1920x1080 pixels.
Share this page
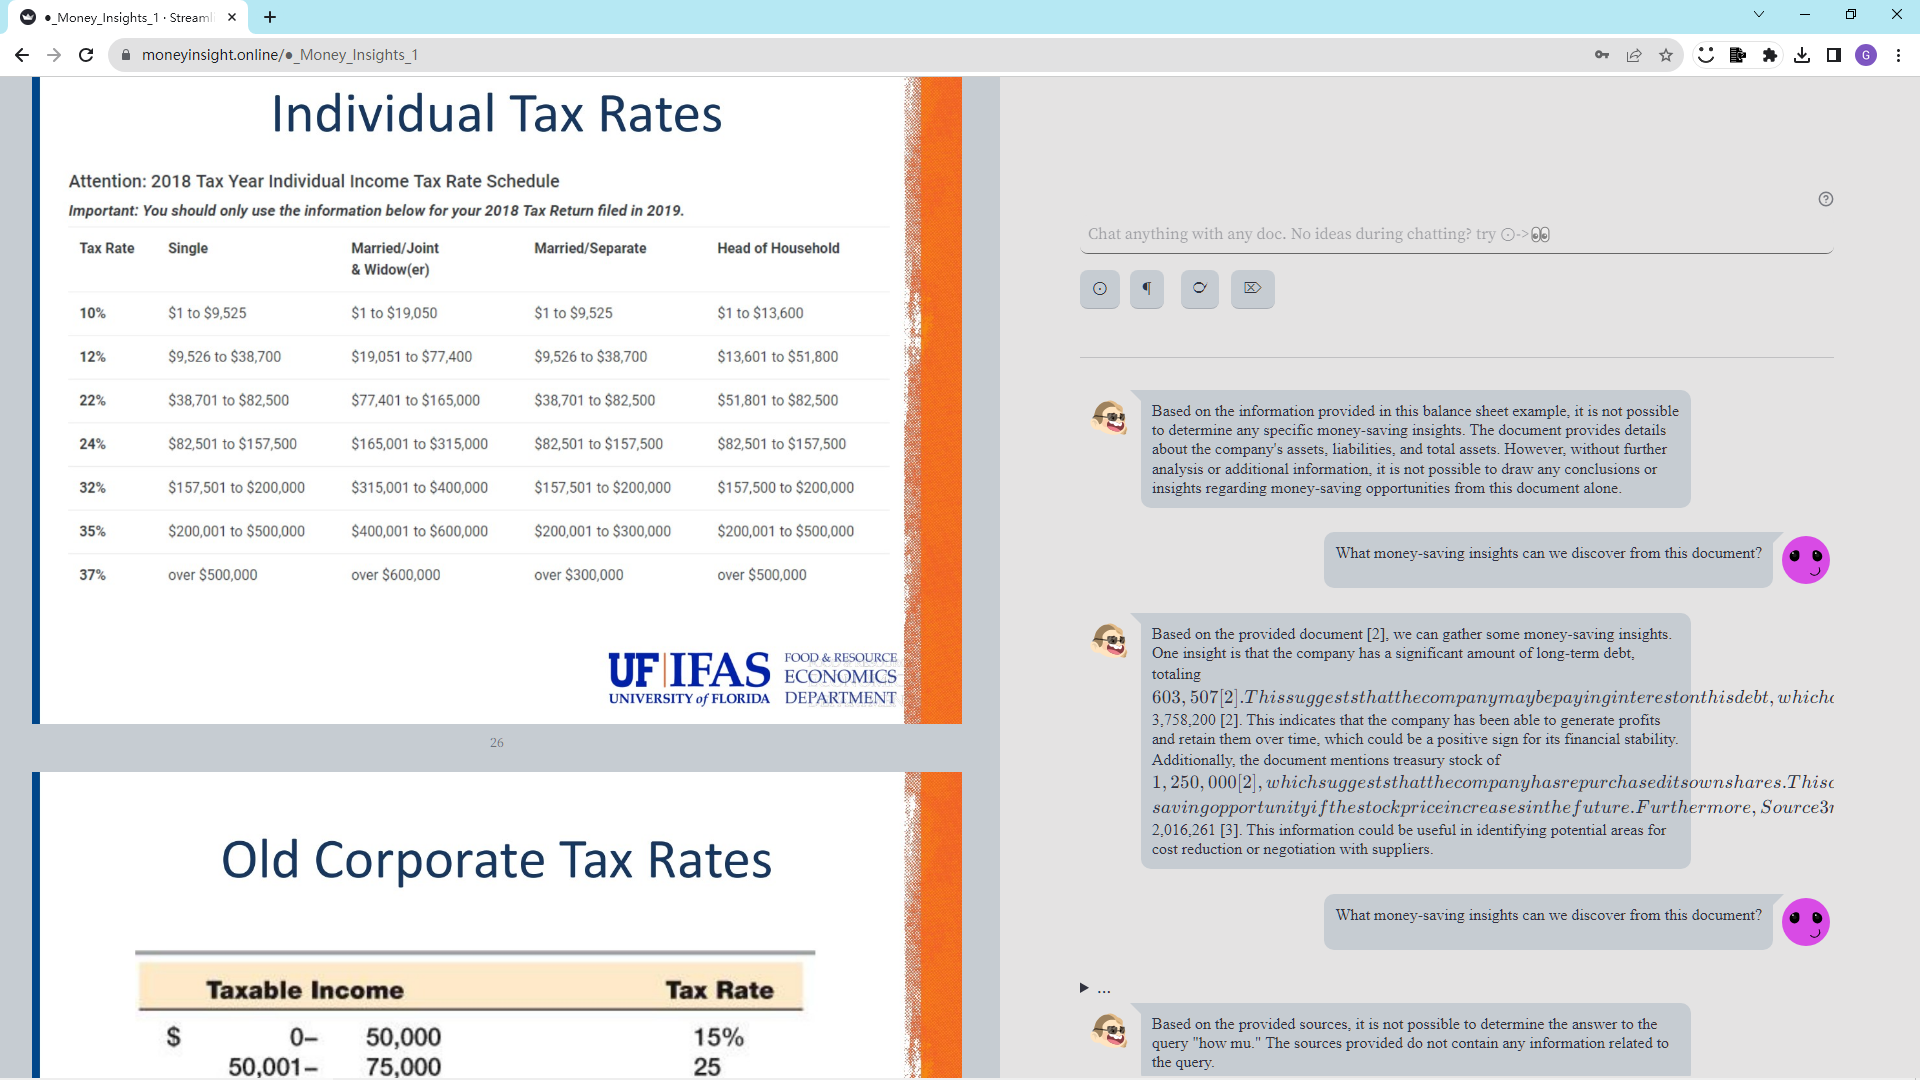[1634, 55]
